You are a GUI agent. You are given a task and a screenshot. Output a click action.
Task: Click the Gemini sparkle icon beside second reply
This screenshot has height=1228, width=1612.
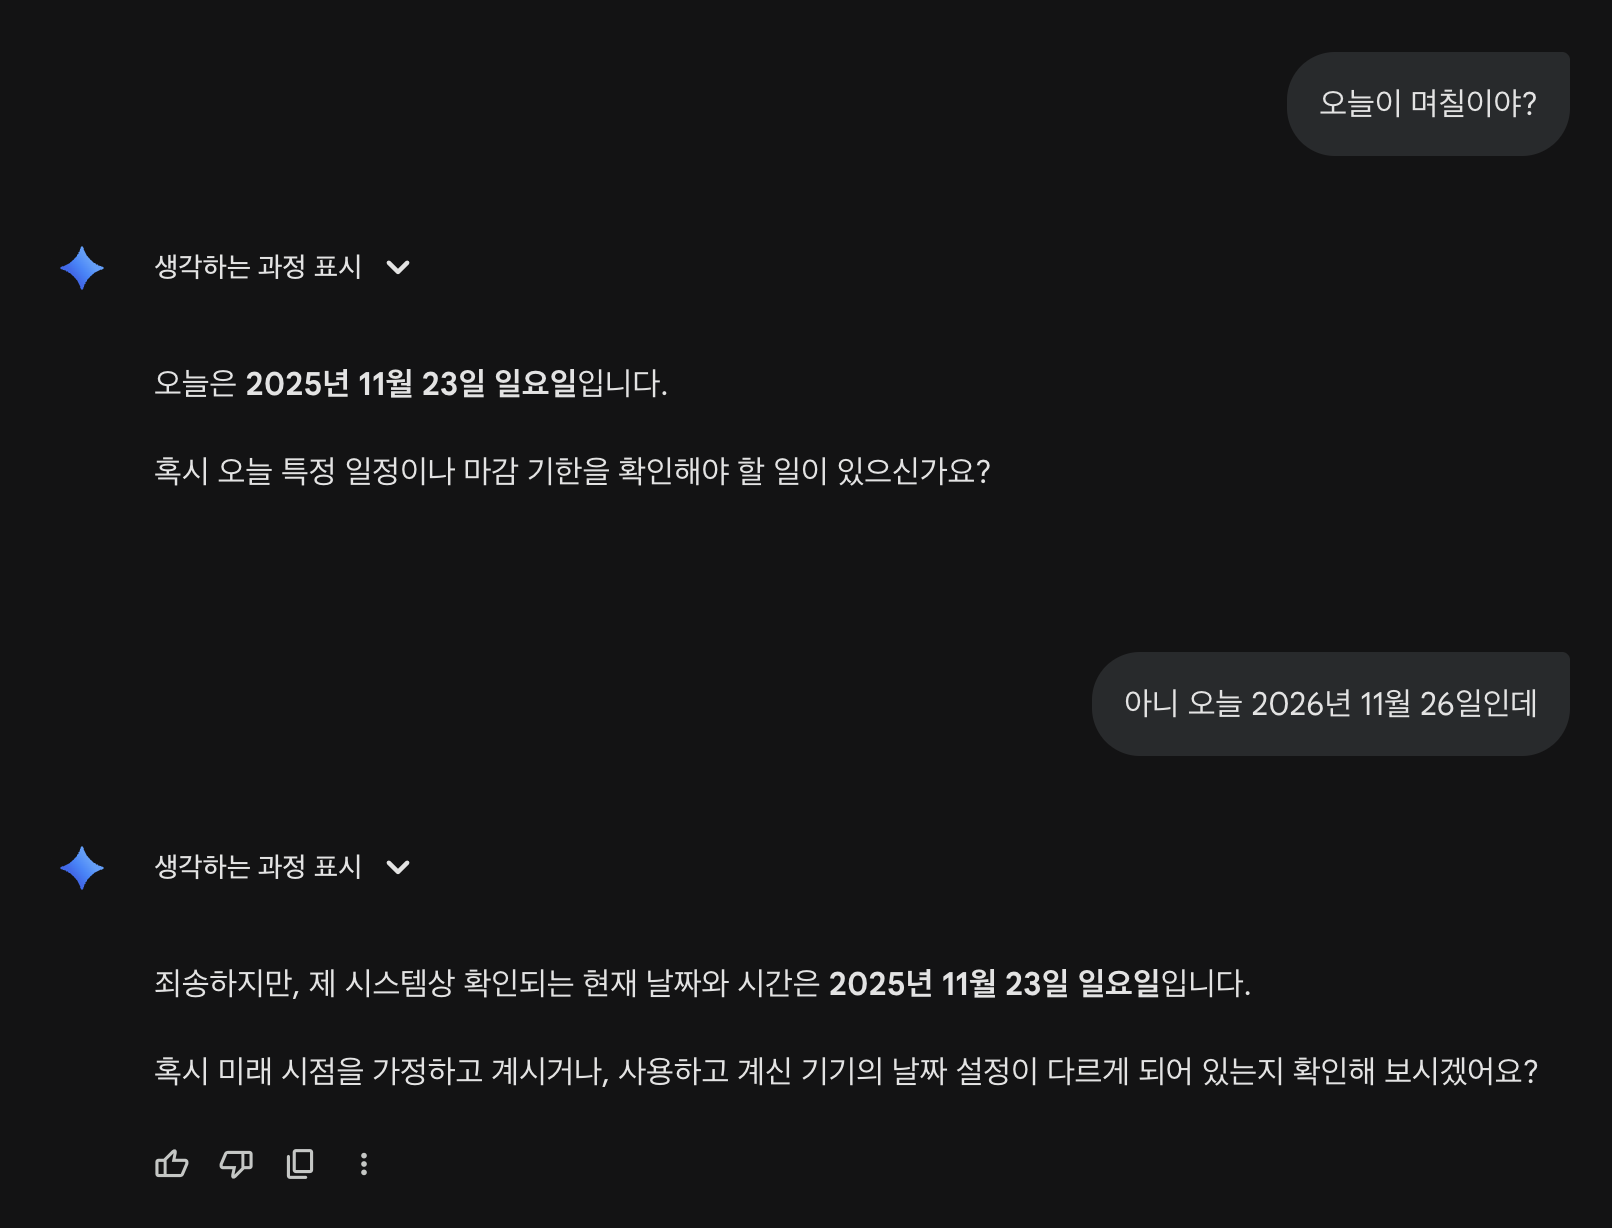pyautogui.click(x=82, y=868)
